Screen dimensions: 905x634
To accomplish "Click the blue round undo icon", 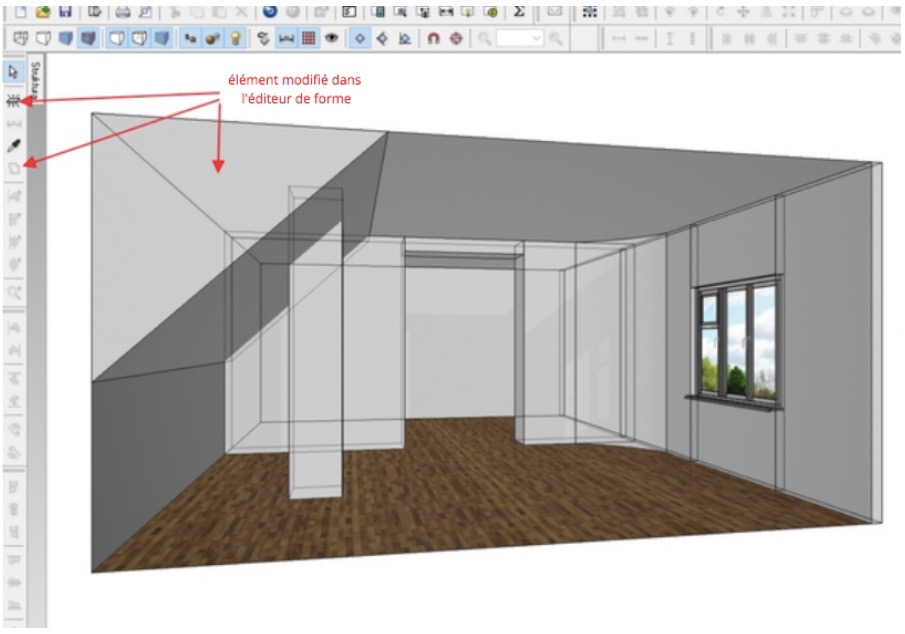I will tap(270, 11).
